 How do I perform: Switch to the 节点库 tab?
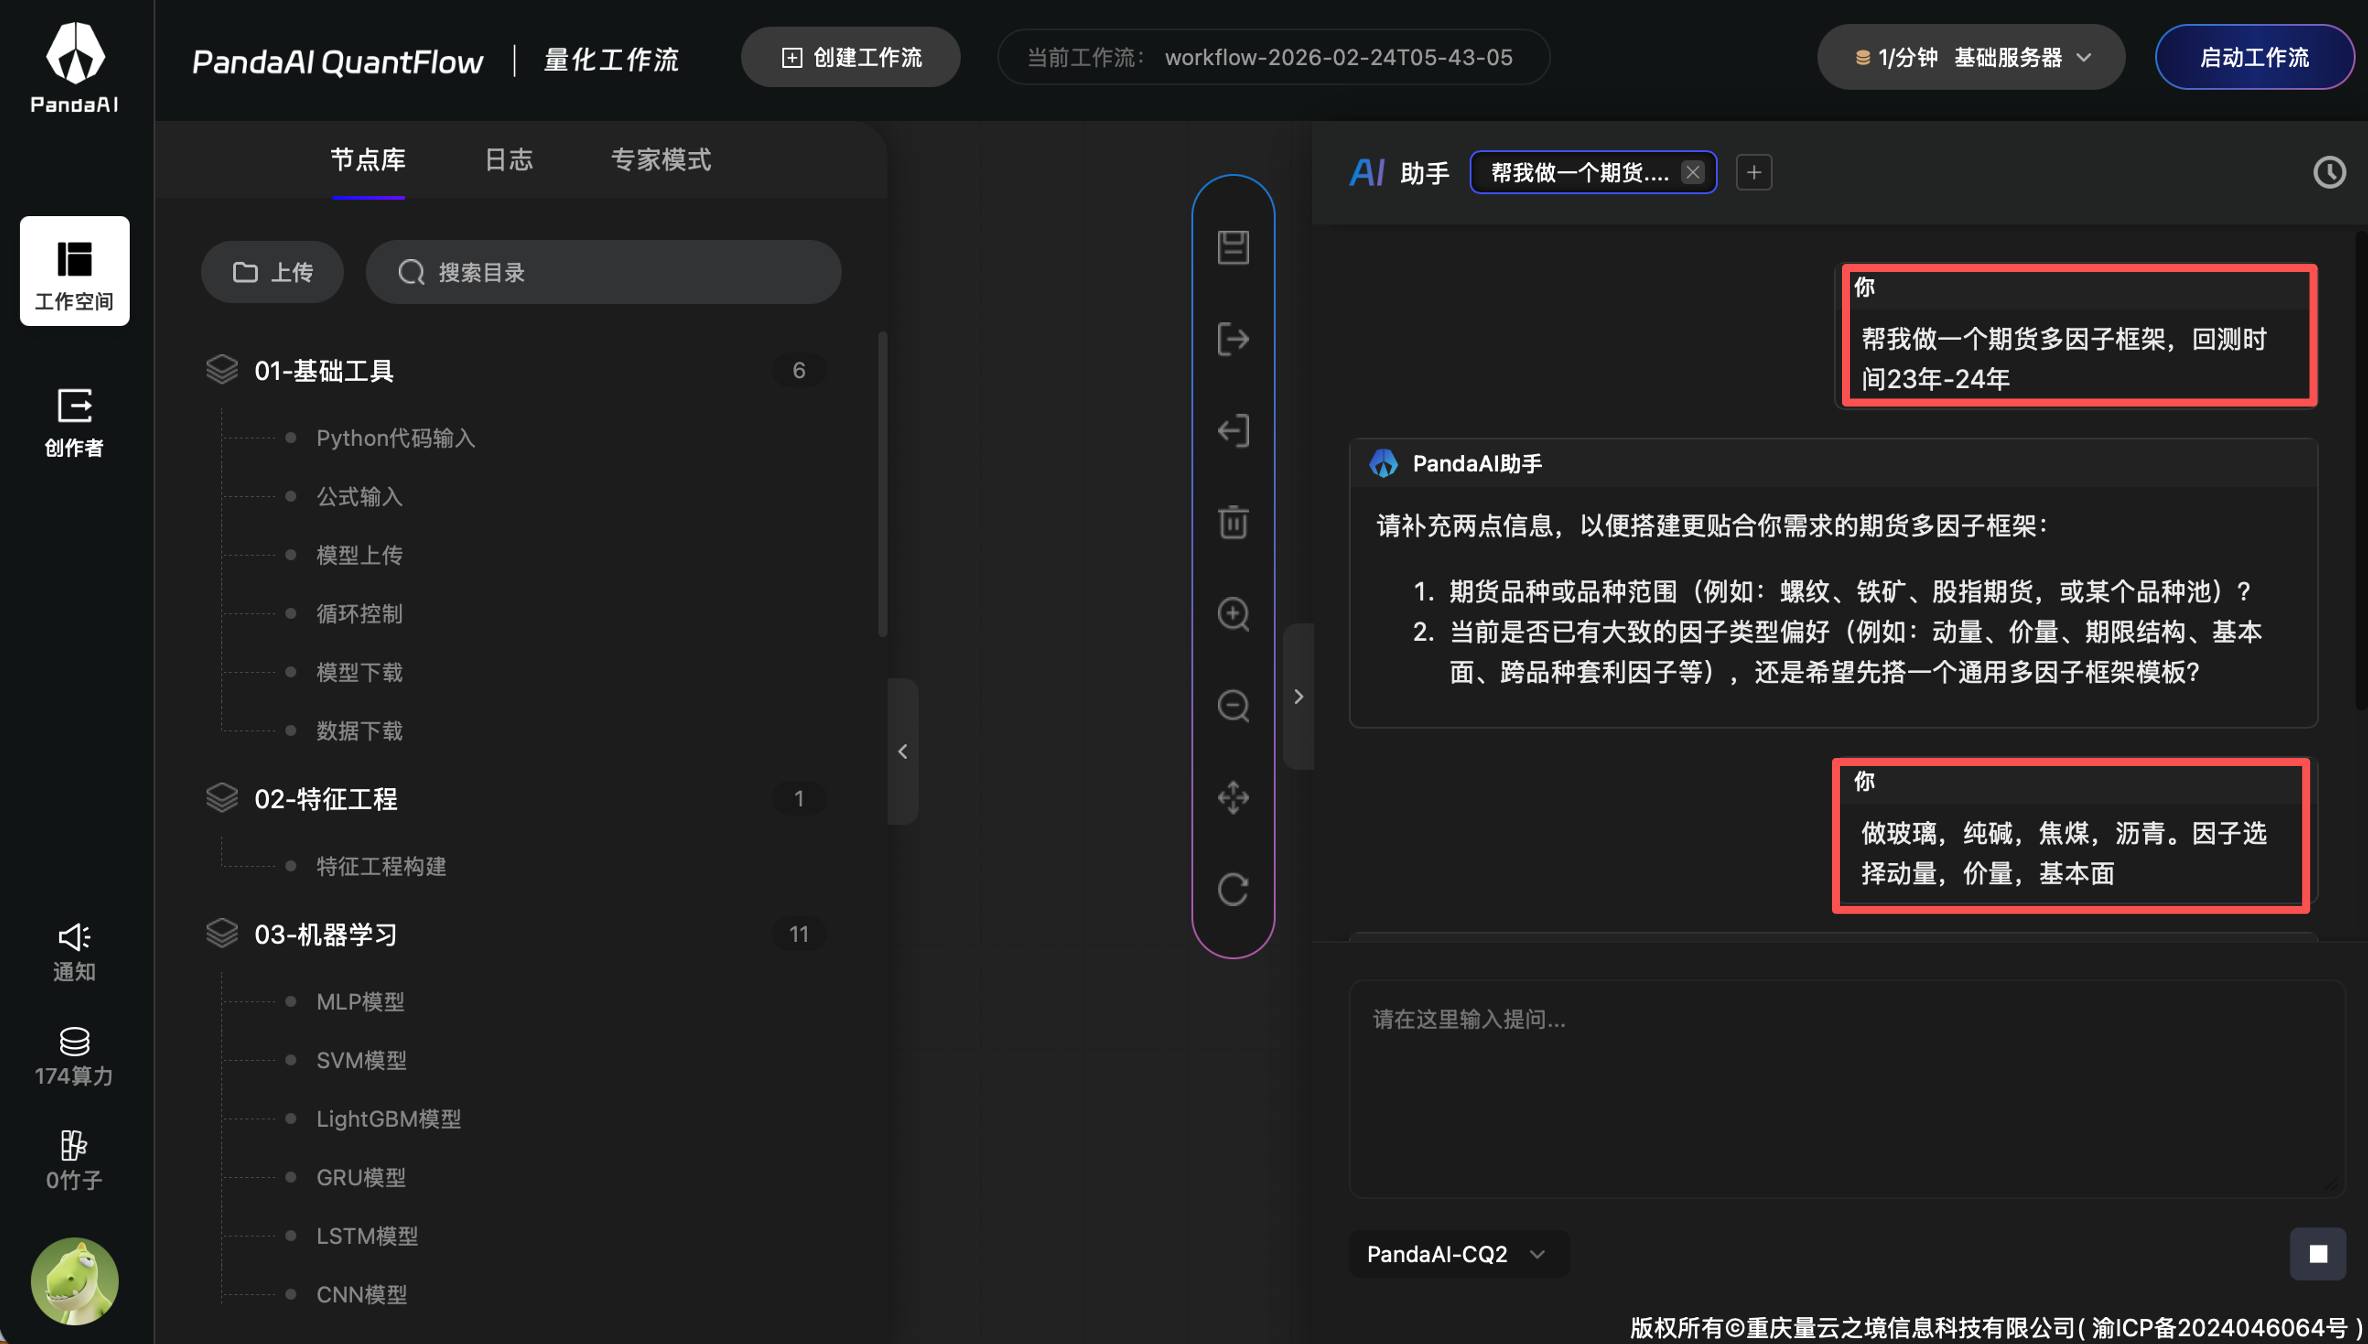click(368, 160)
